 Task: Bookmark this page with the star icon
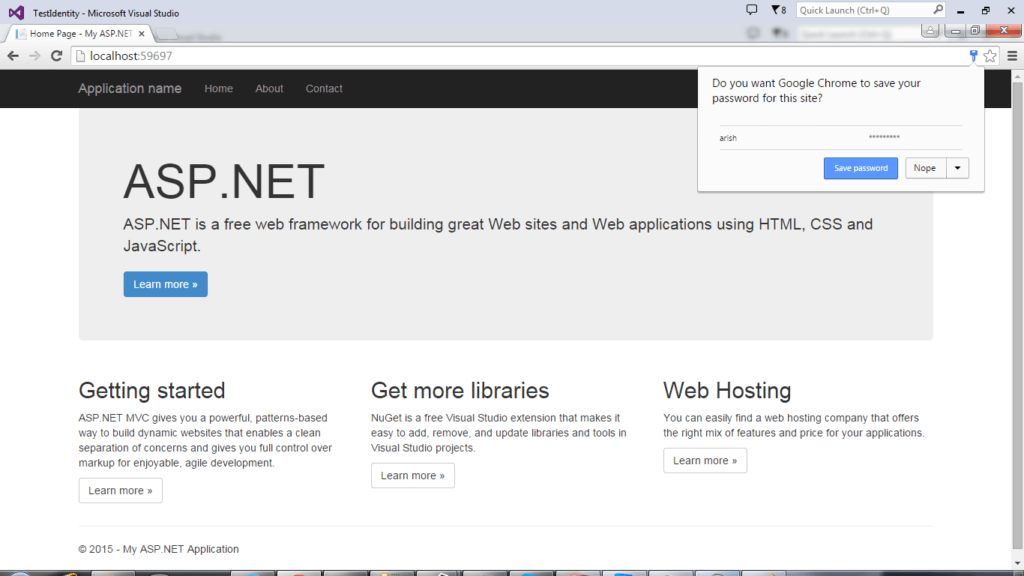(990, 56)
